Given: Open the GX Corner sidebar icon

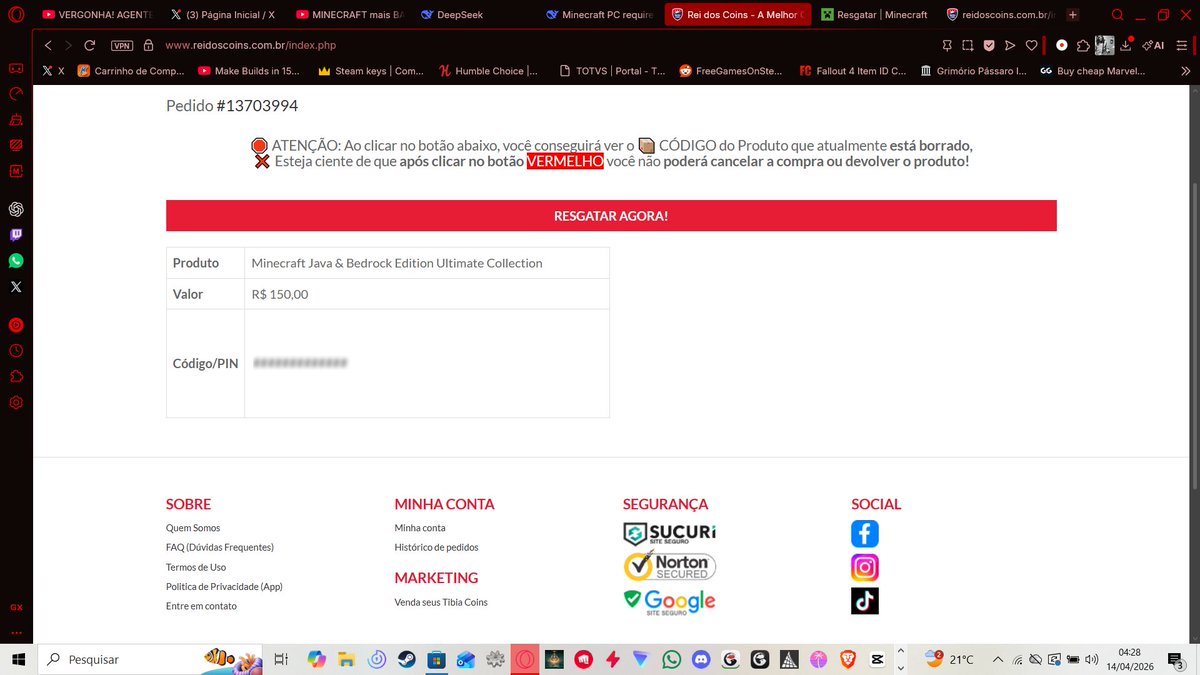Looking at the screenshot, I should (16, 69).
